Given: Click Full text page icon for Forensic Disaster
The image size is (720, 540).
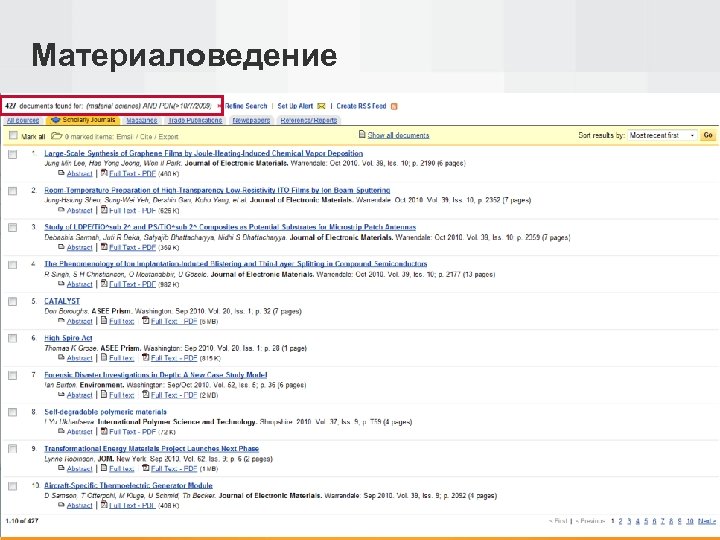Looking at the screenshot, I should coord(104,394).
